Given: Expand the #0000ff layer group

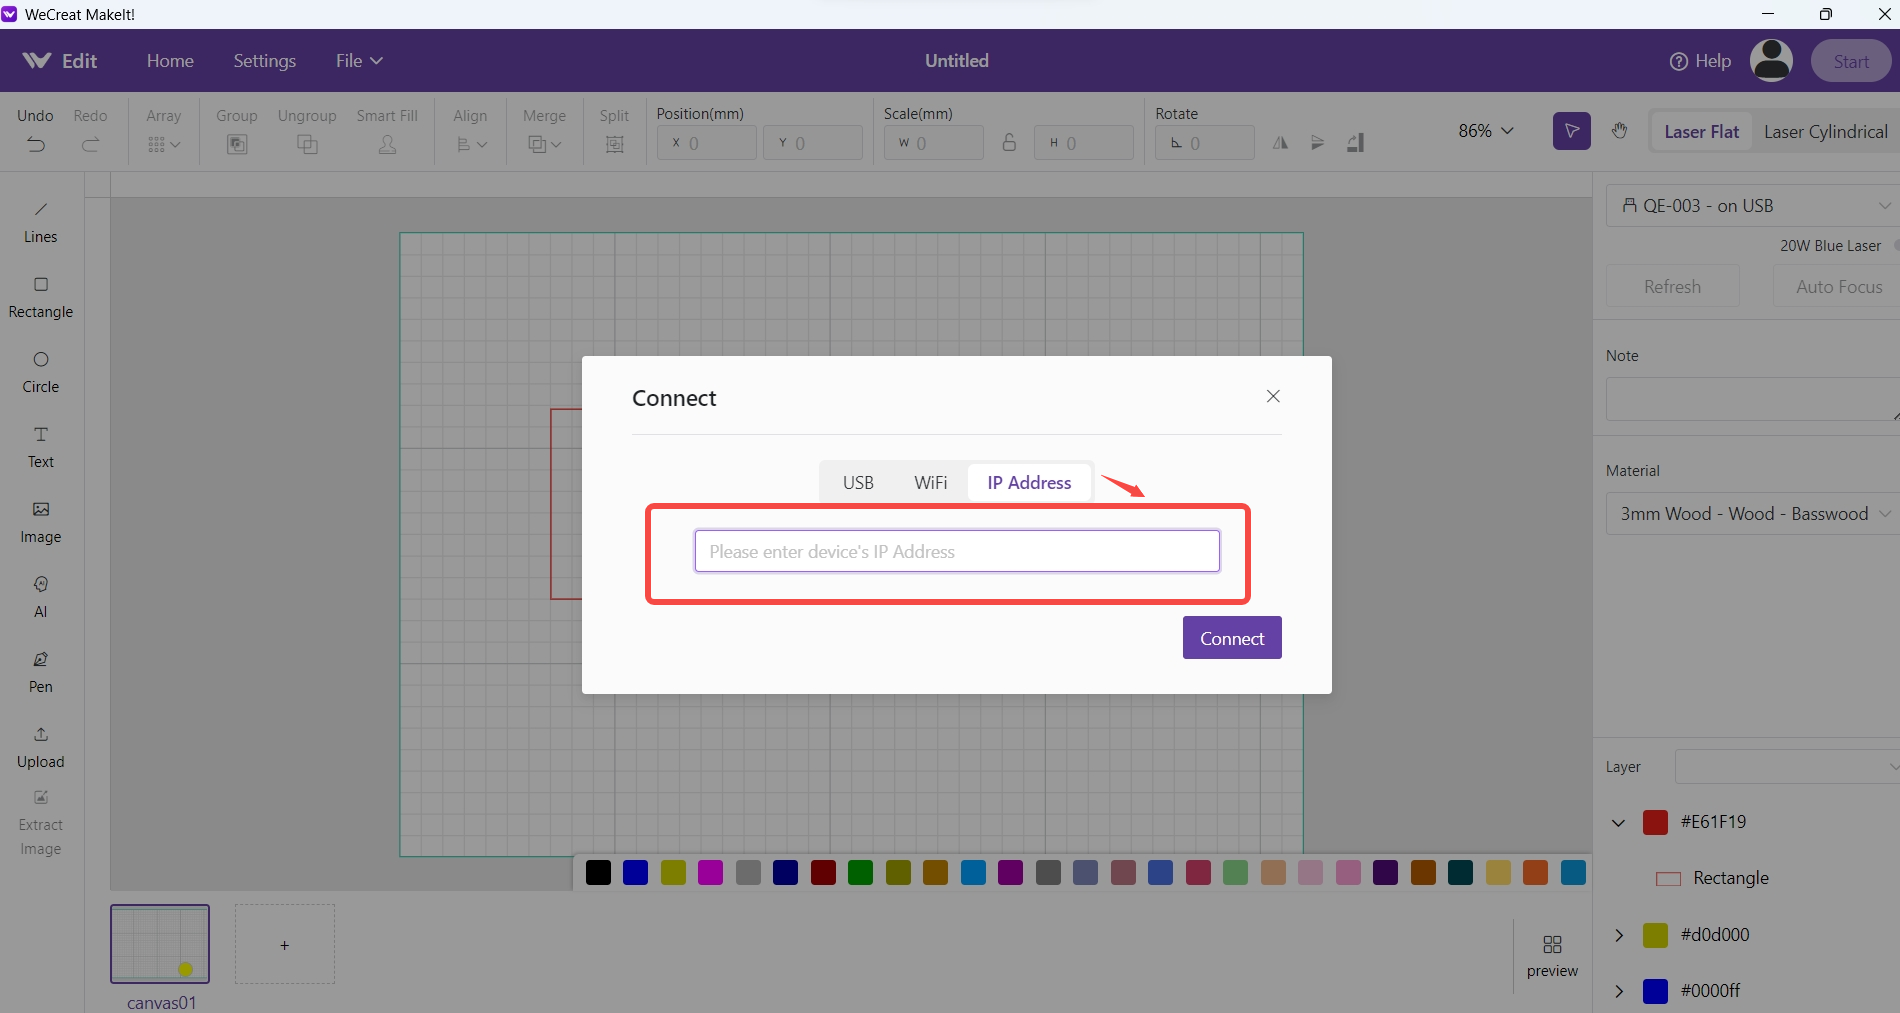Looking at the screenshot, I should tap(1619, 991).
